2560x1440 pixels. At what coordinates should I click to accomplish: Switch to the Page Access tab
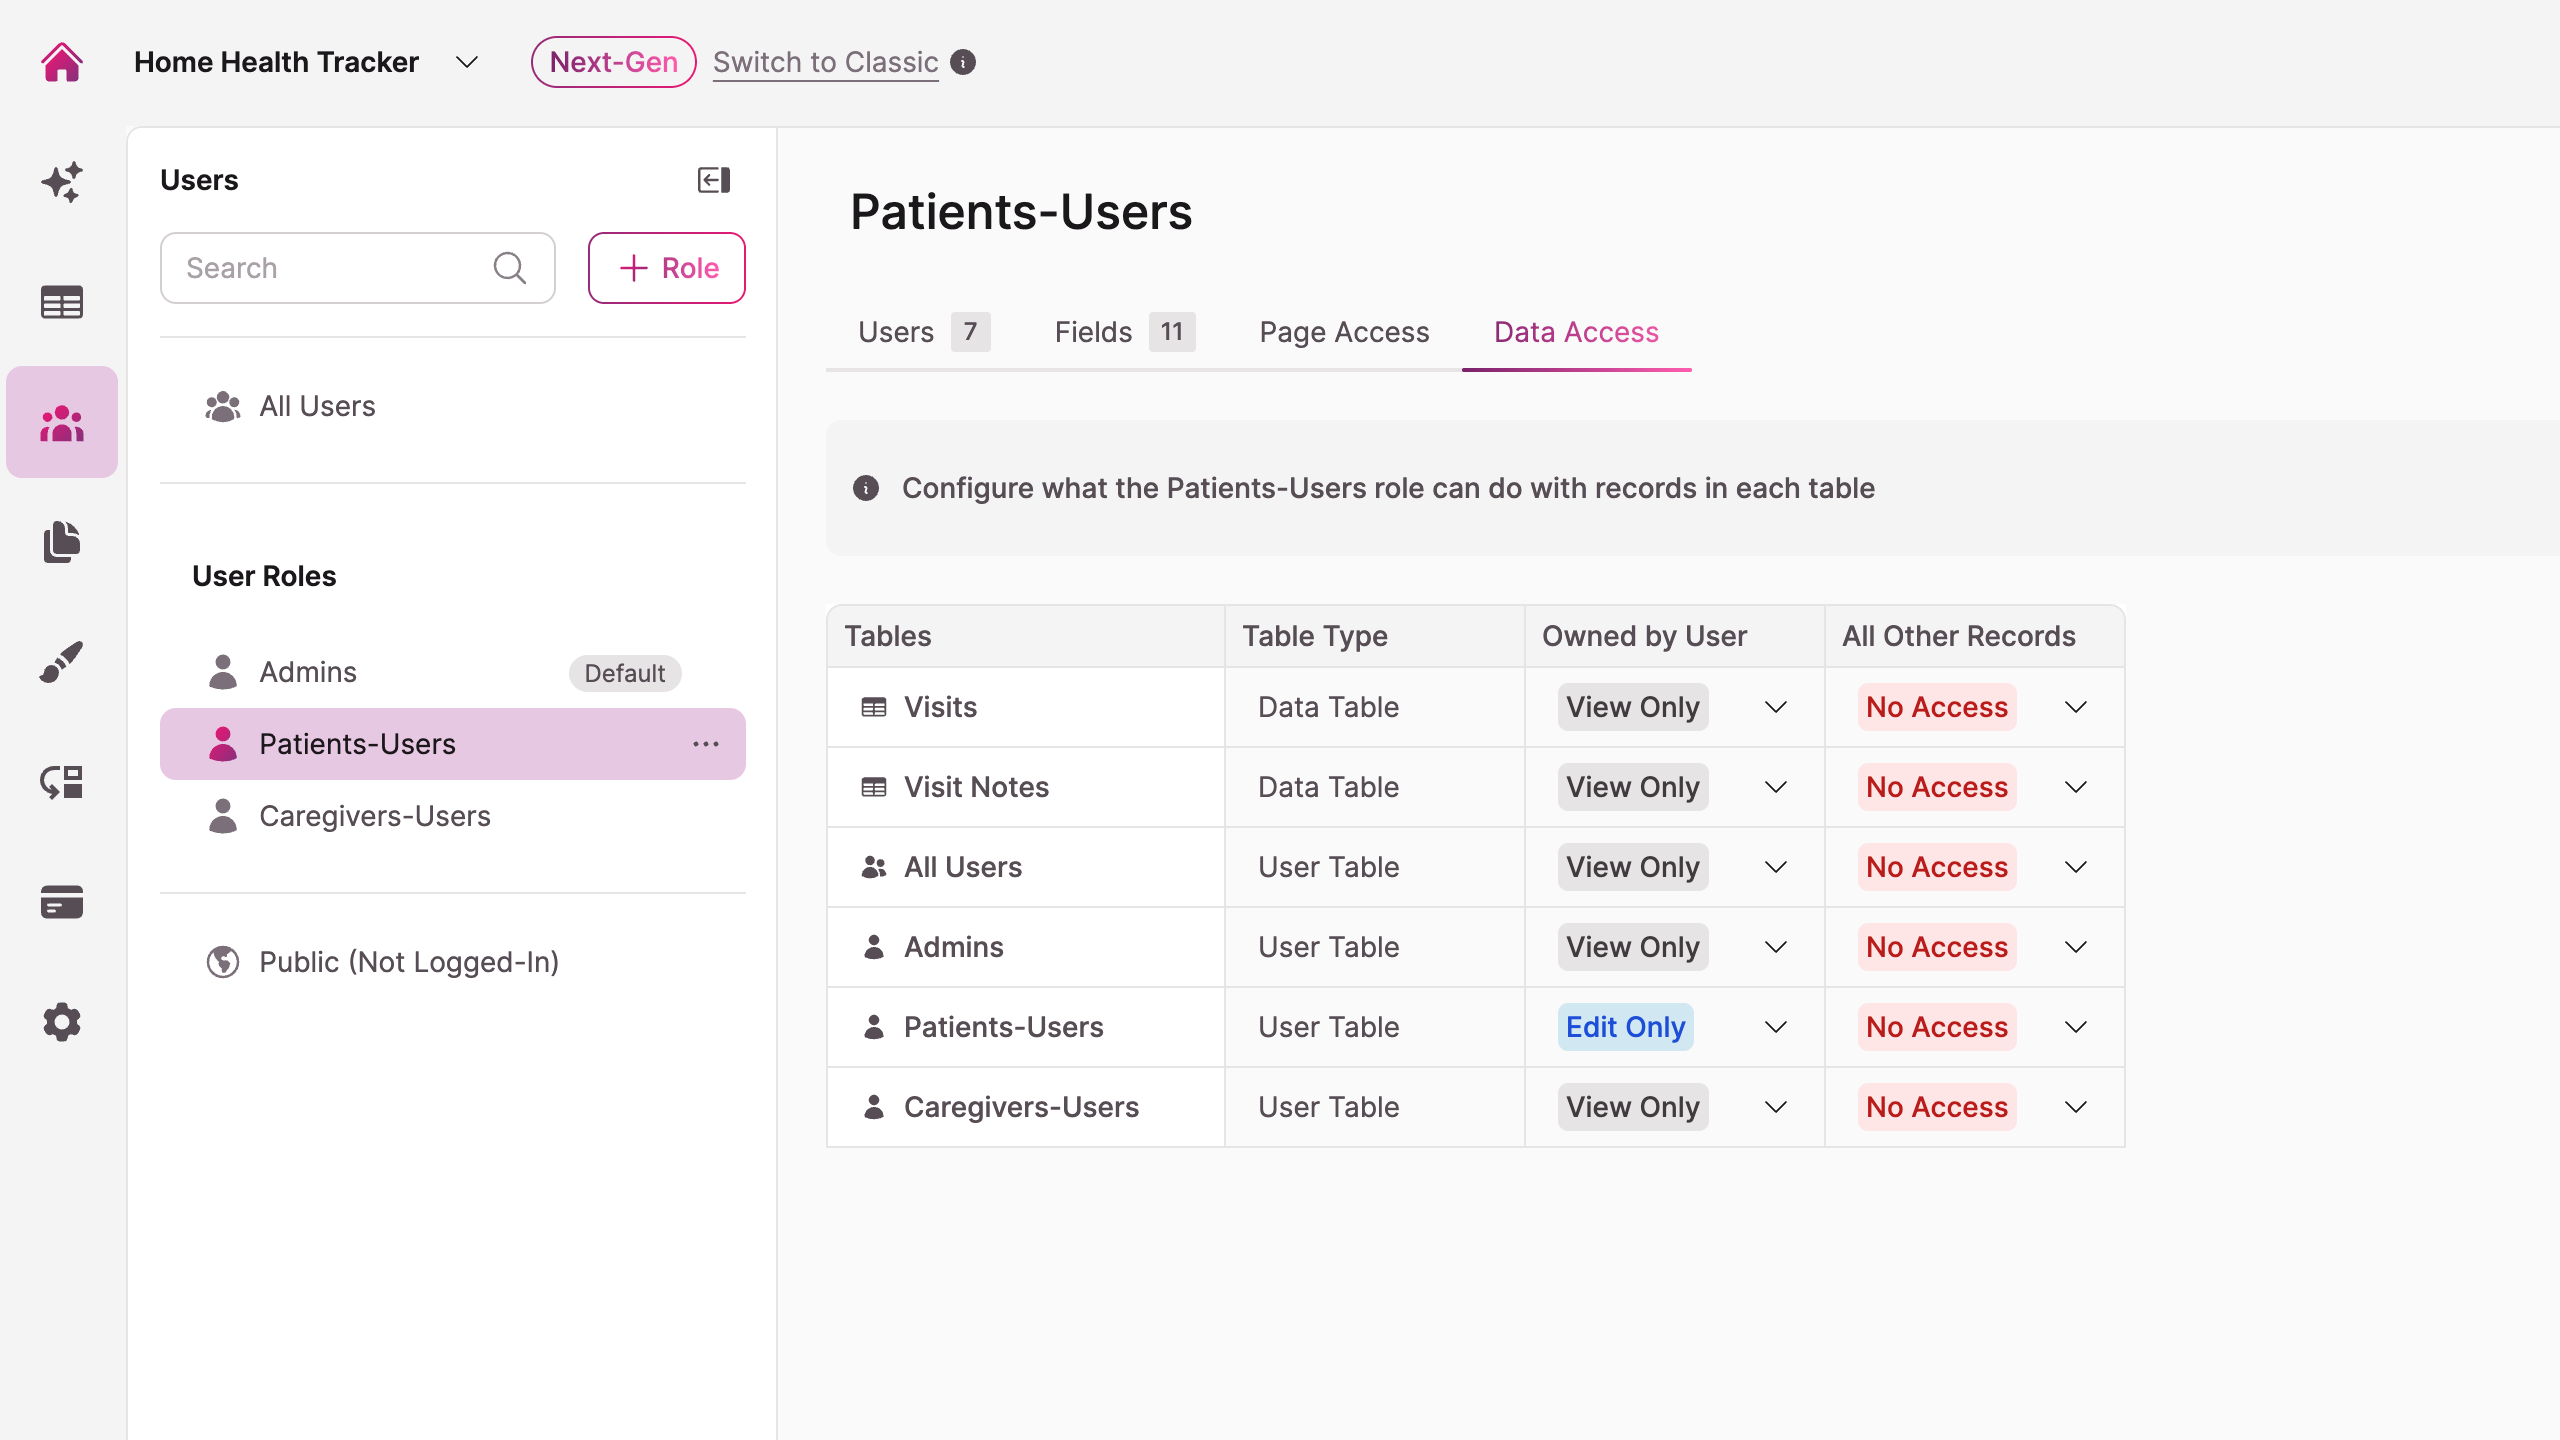(1344, 332)
